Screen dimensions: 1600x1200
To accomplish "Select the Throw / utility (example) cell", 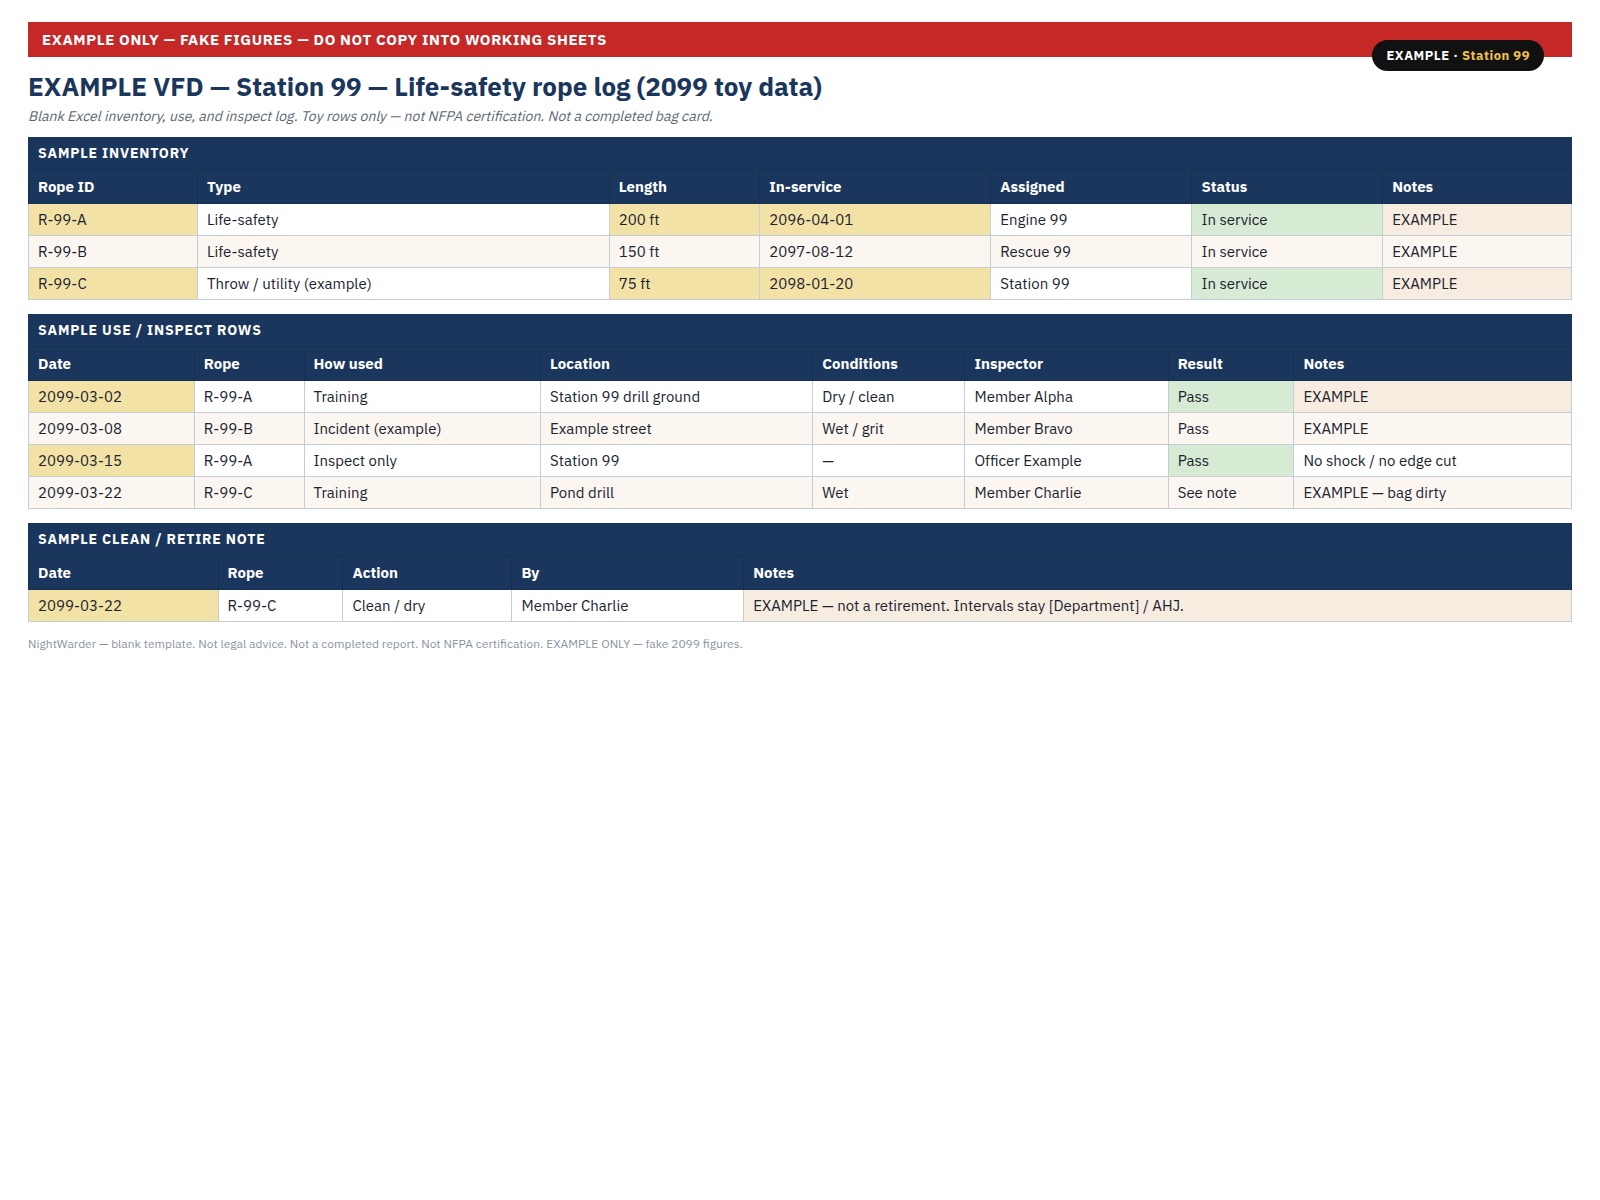I will pos(403,284).
